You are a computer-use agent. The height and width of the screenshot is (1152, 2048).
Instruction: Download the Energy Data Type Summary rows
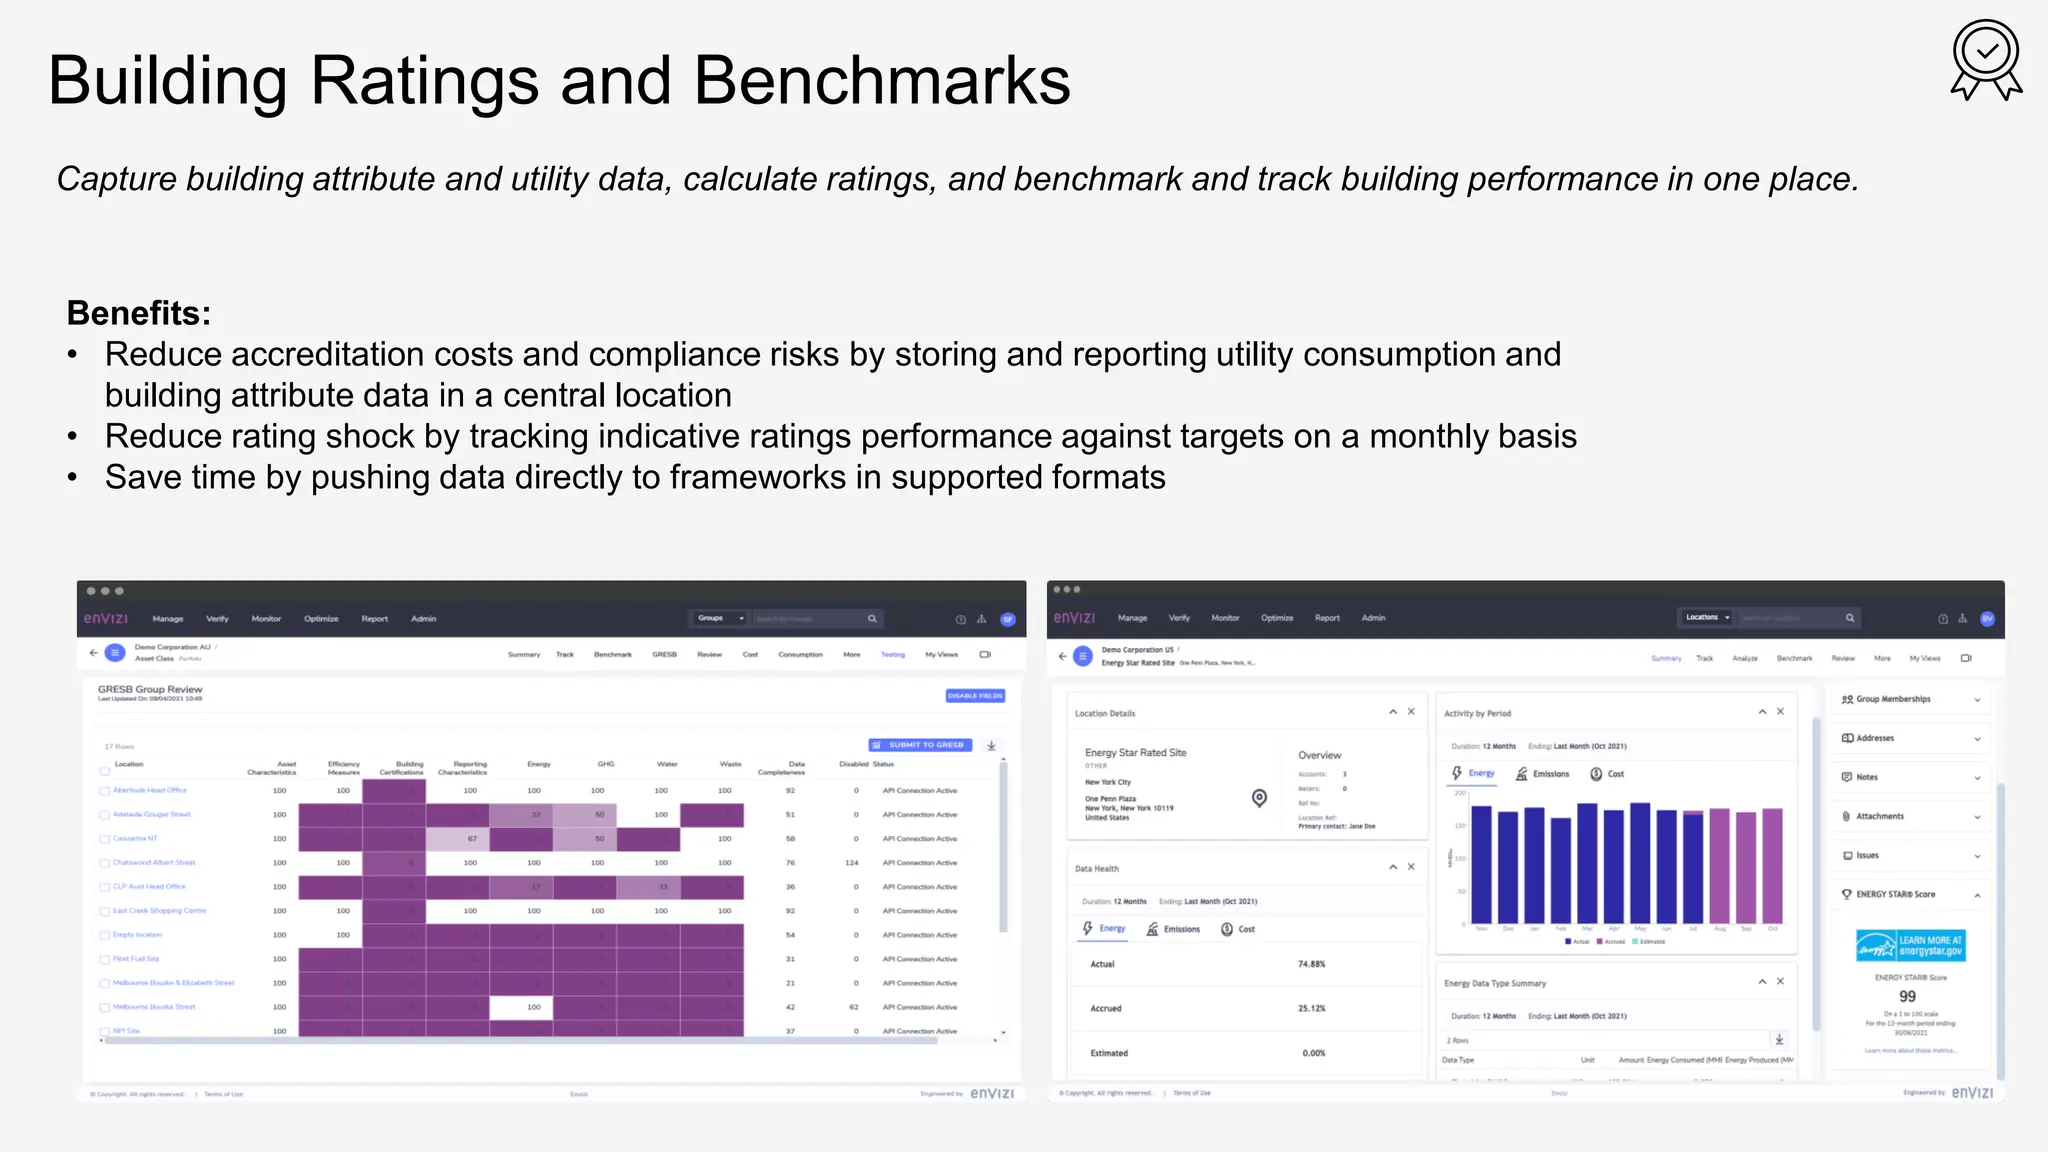(x=1779, y=1040)
